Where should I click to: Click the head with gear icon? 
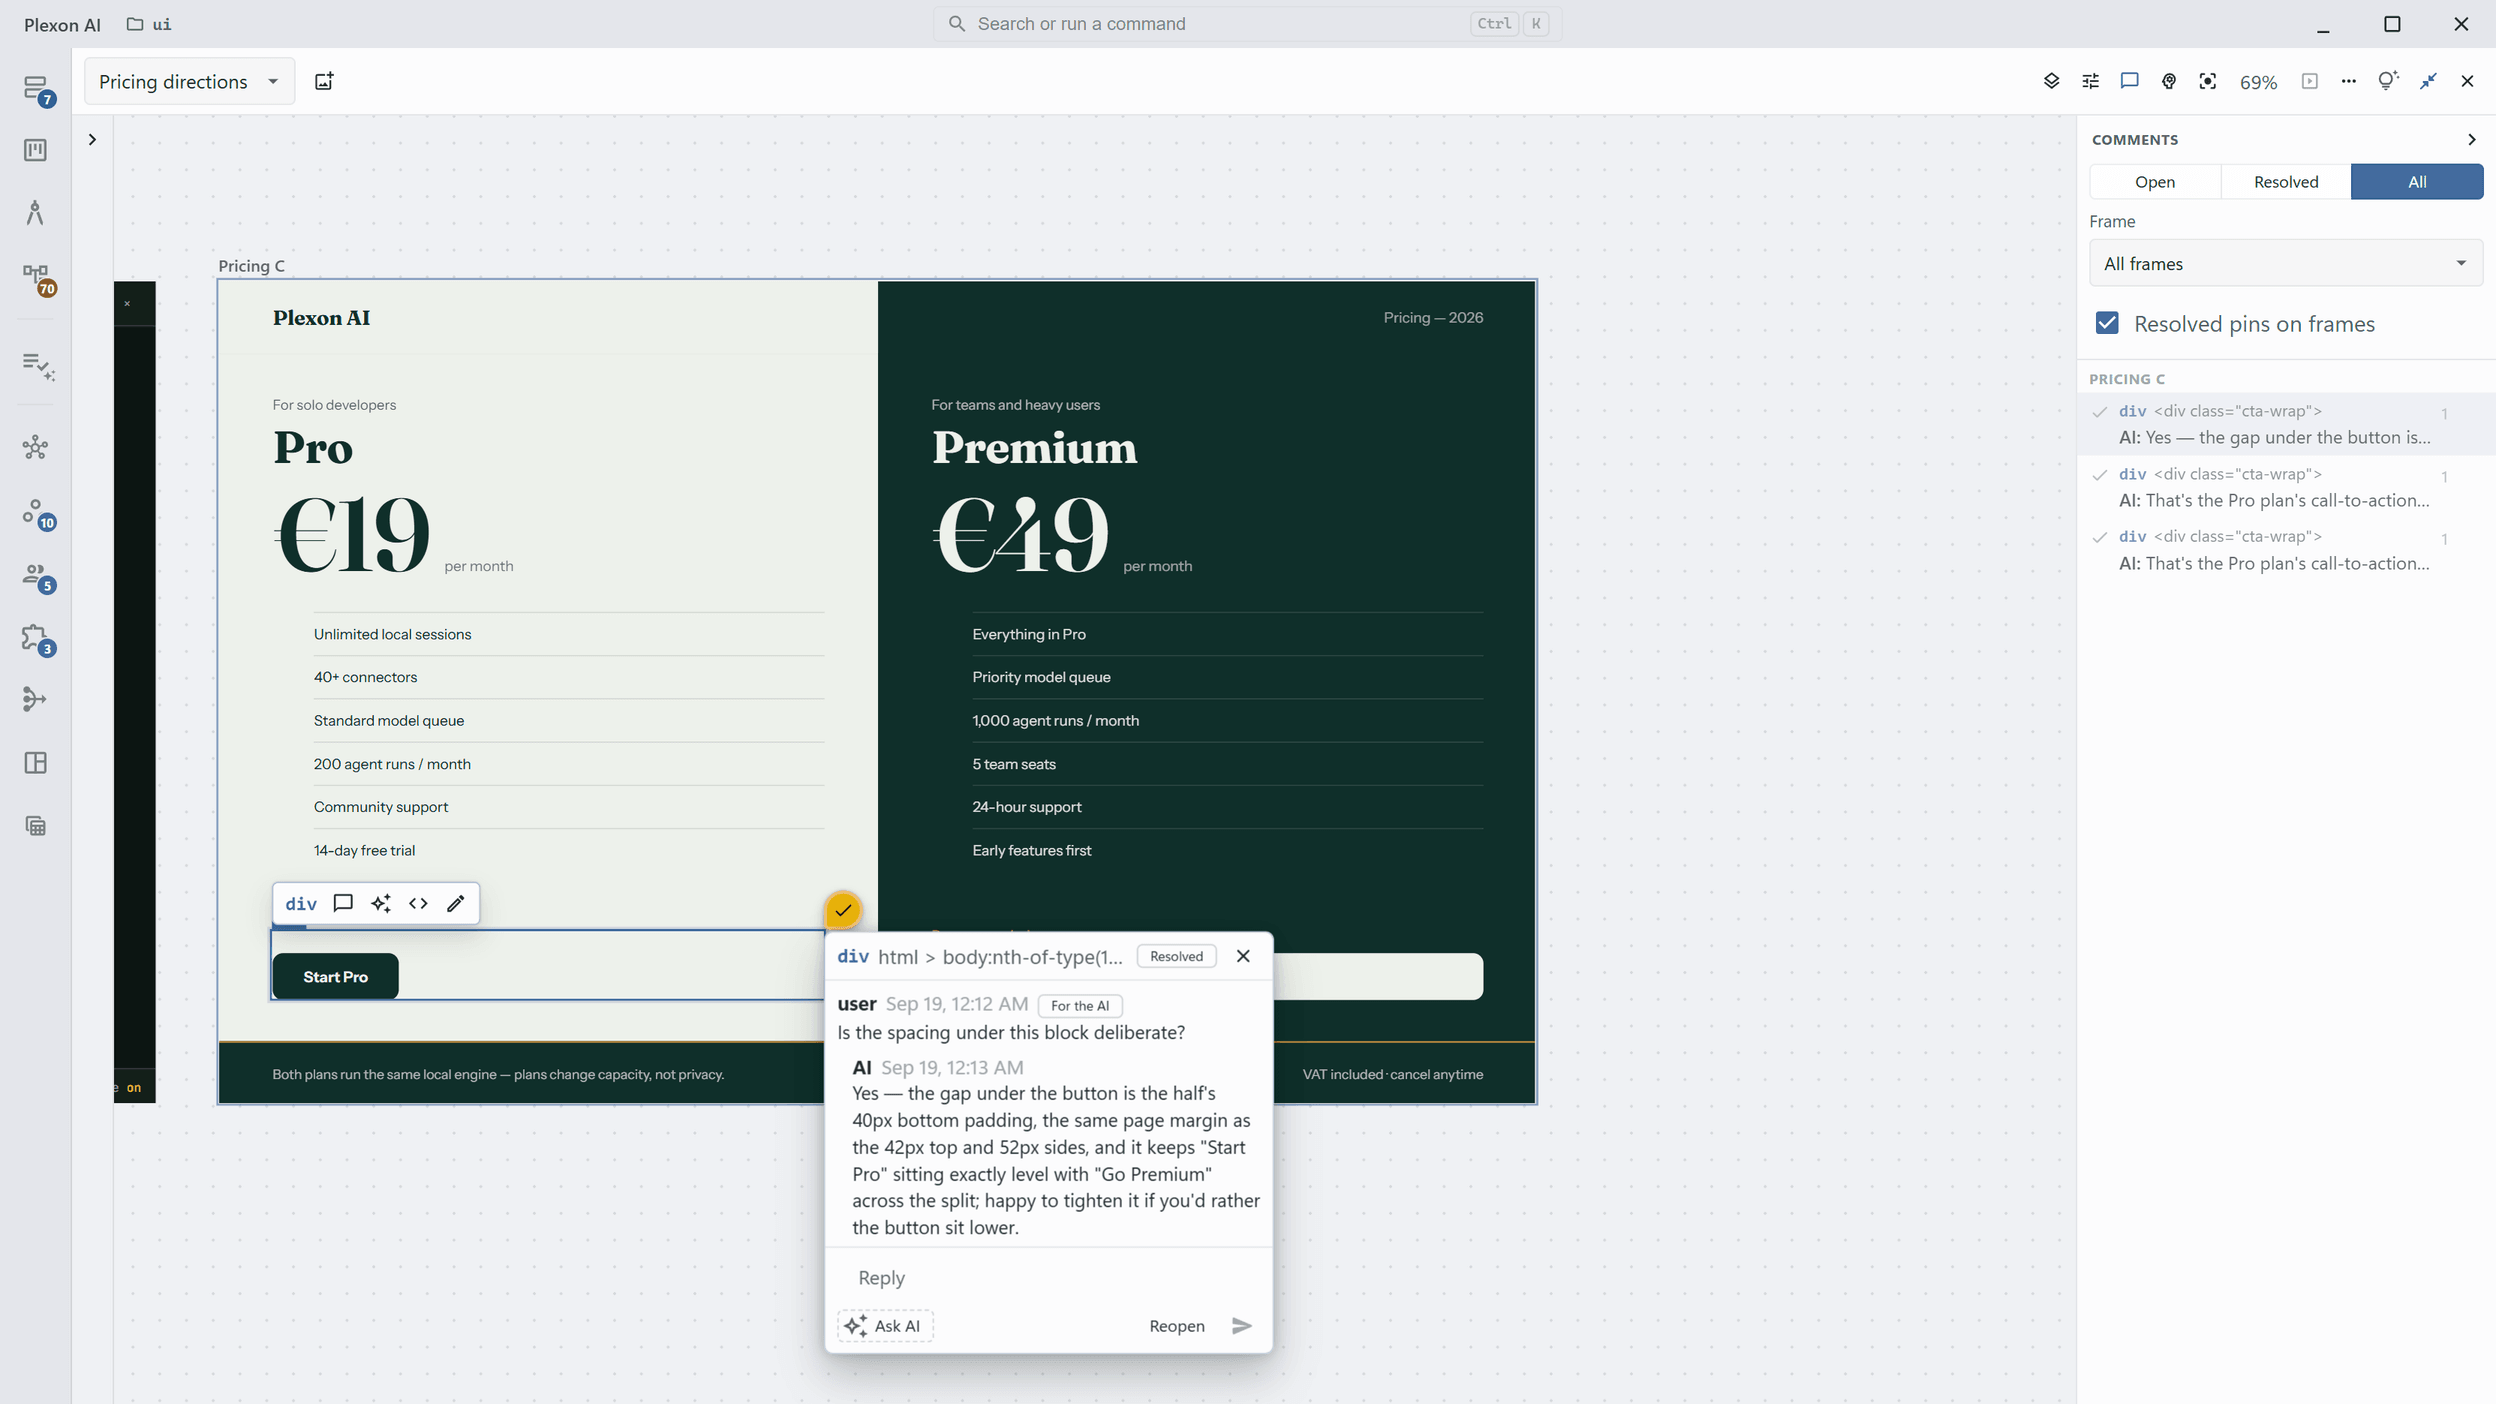click(2168, 81)
